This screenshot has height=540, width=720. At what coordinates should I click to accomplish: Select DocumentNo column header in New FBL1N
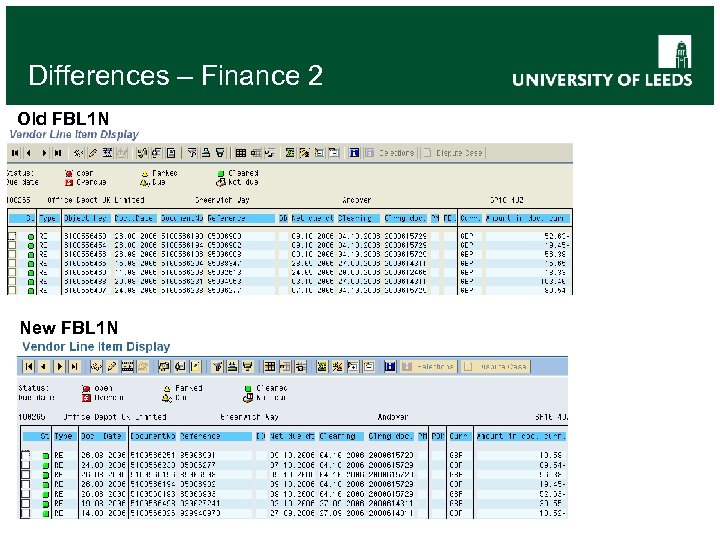click(153, 436)
